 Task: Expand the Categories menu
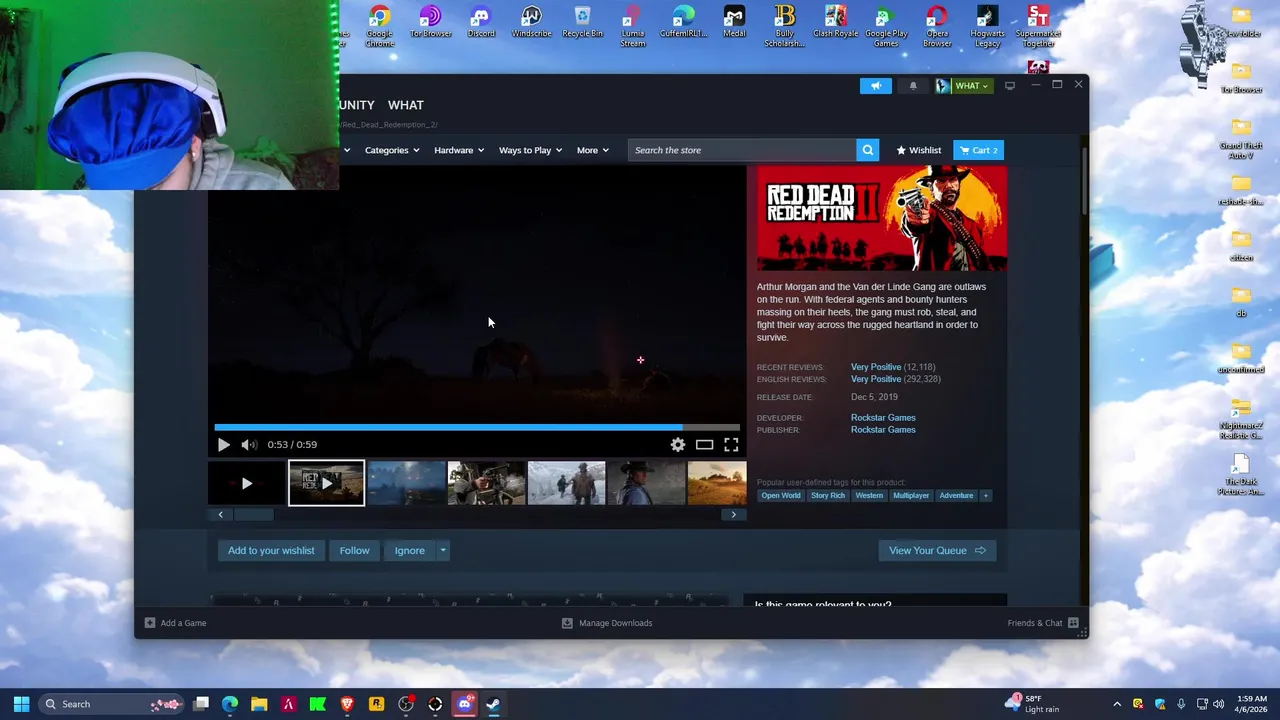click(391, 150)
